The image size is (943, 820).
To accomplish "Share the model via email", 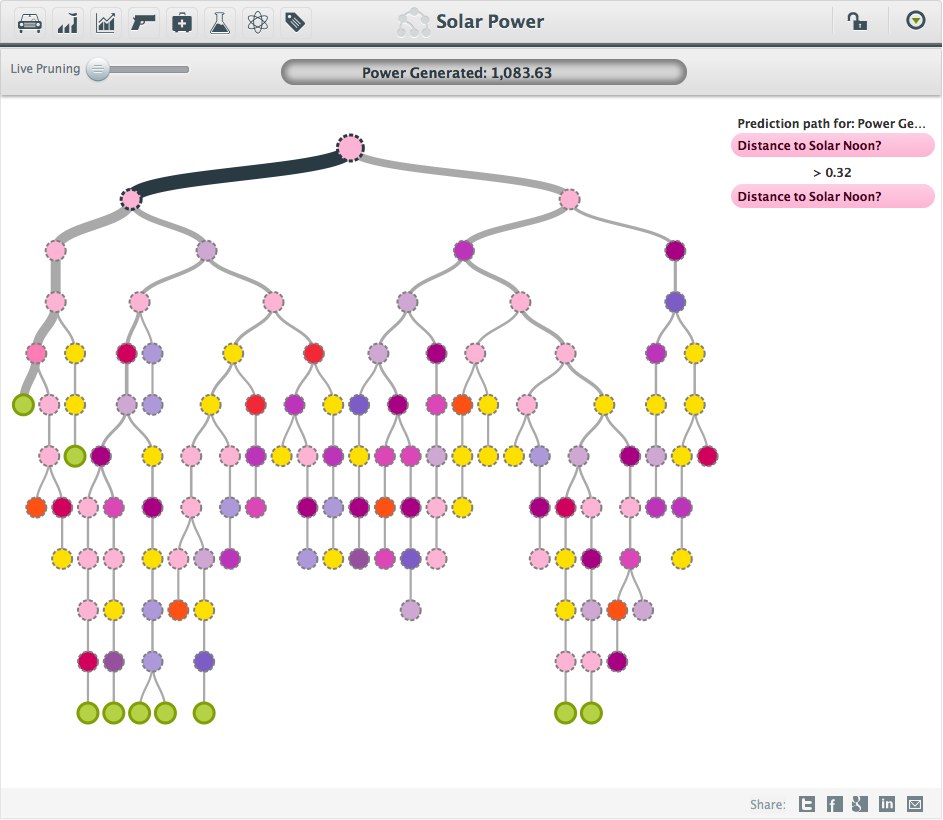I will pyautogui.click(x=914, y=803).
